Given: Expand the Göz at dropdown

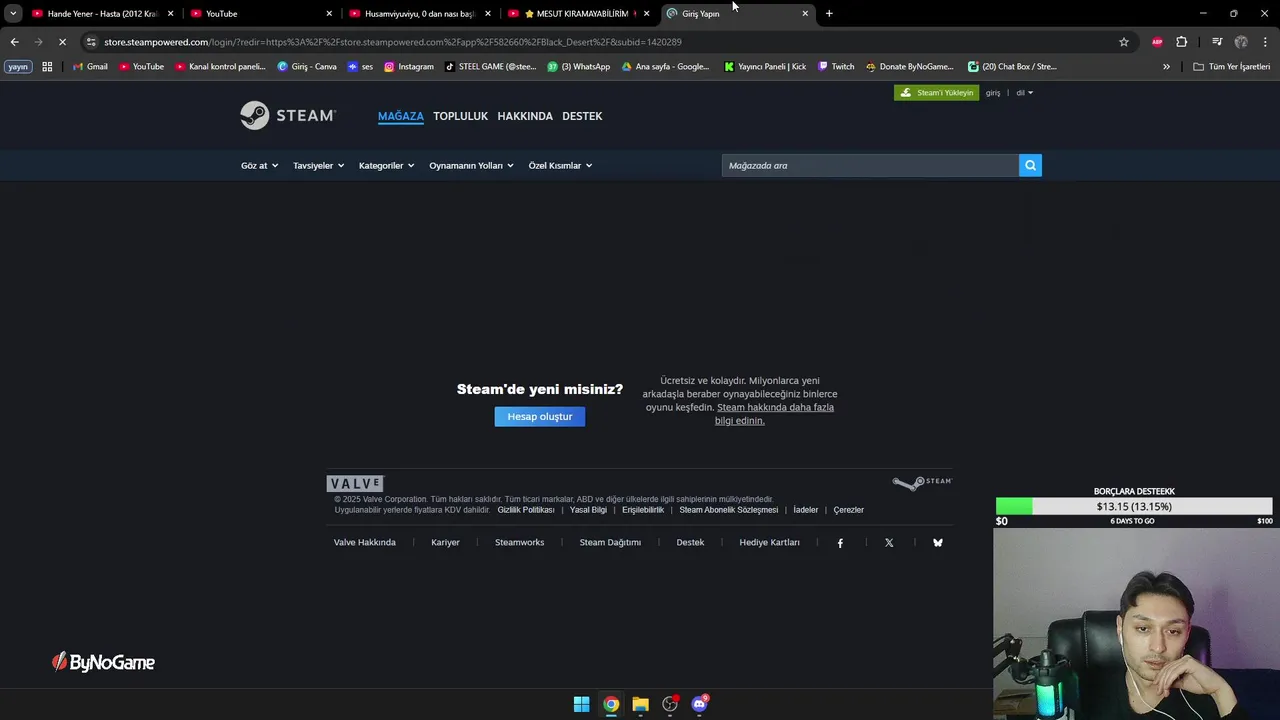Looking at the screenshot, I should (259, 166).
